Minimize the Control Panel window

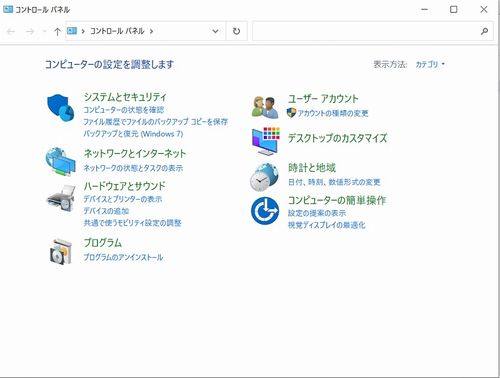[424, 9]
